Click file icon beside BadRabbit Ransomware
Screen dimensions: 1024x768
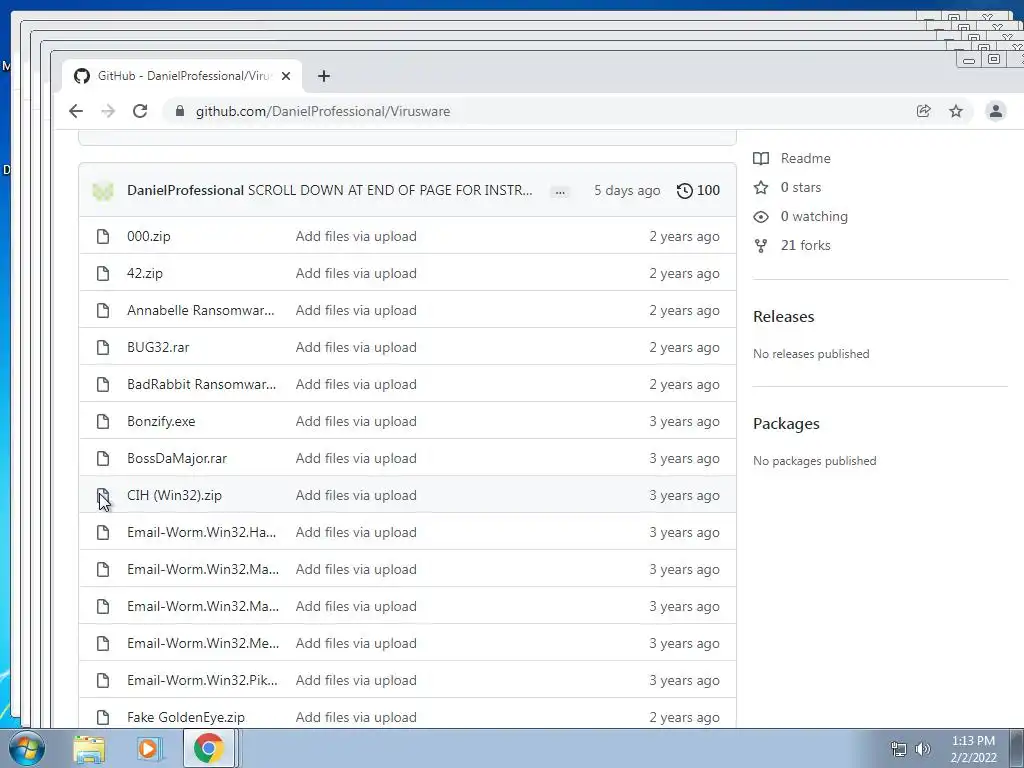(103, 384)
